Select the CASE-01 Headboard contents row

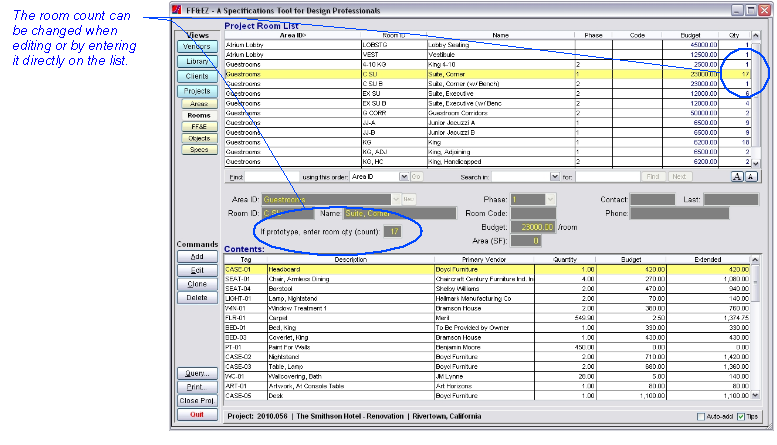pos(488,270)
